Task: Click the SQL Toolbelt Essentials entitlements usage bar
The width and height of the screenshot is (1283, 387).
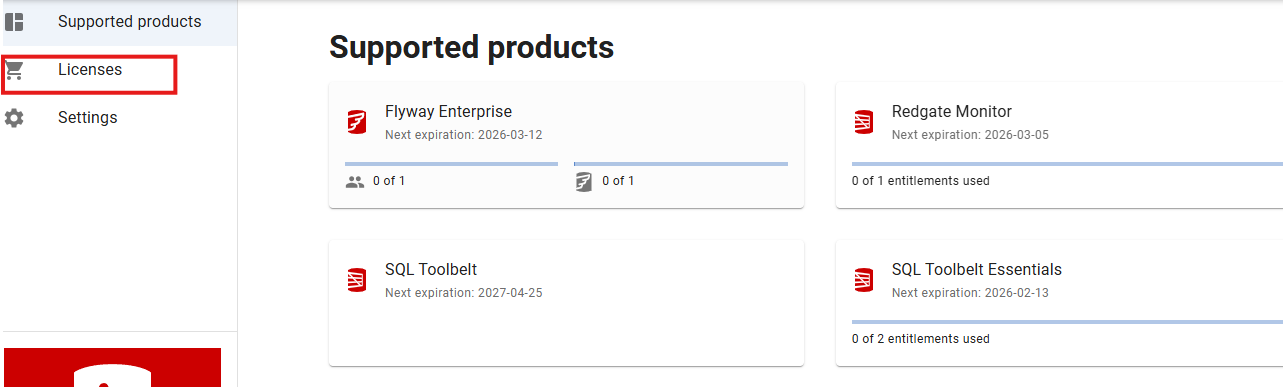Action: [1067, 321]
